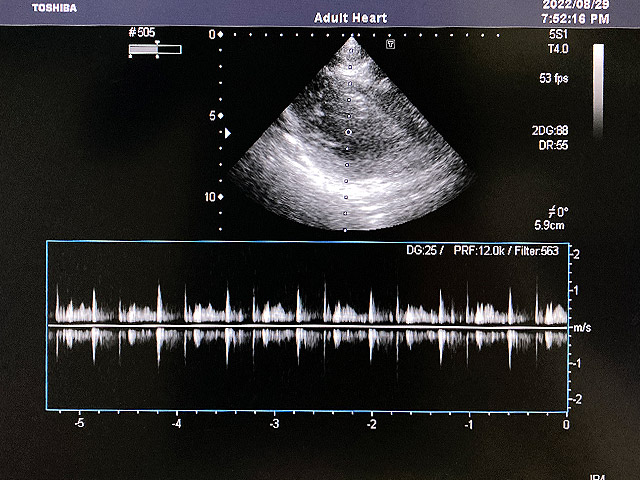Viewport: 640px width, 480px height.
Task: Click the probe orientation marker at sector apex
Action: (x=390, y=45)
